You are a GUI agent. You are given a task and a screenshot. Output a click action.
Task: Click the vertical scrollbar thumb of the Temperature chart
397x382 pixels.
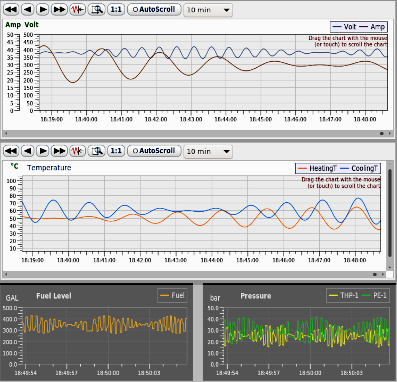(x=390, y=213)
